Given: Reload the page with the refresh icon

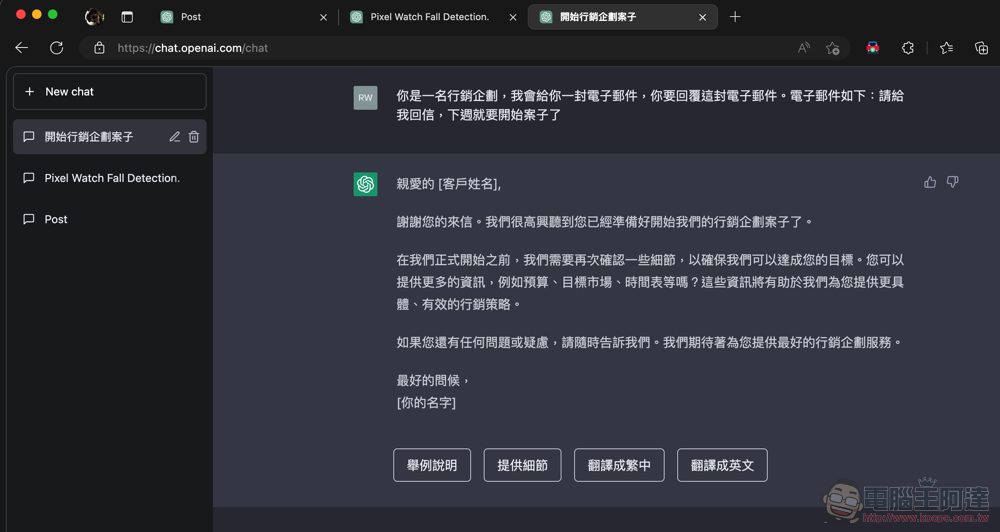Looking at the screenshot, I should (x=57, y=48).
